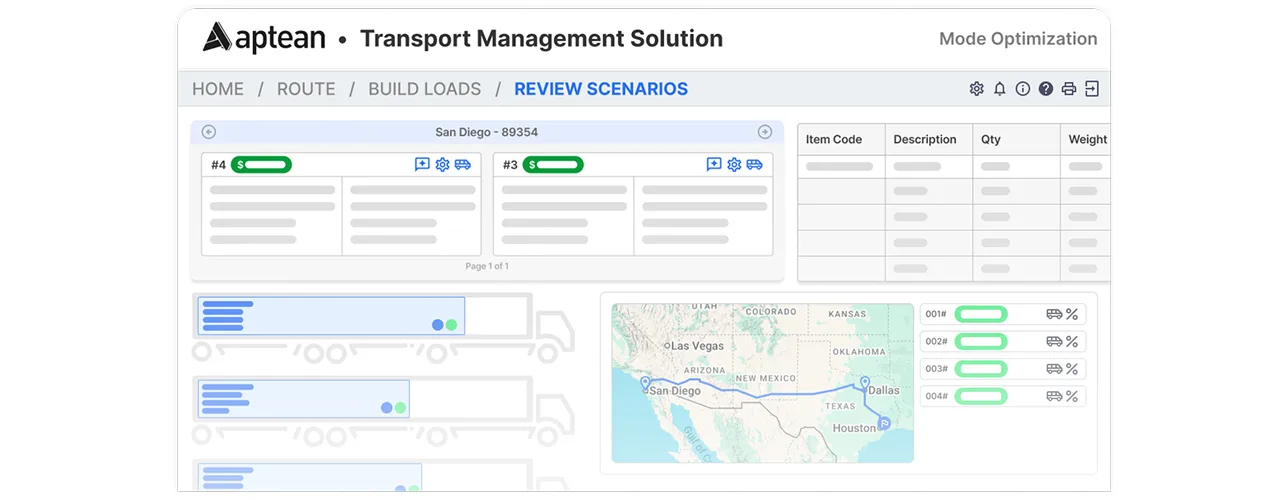Viewport: 1285px width, 500px height.
Task: Open the gear settings for scenario #3
Action: coord(734,164)
